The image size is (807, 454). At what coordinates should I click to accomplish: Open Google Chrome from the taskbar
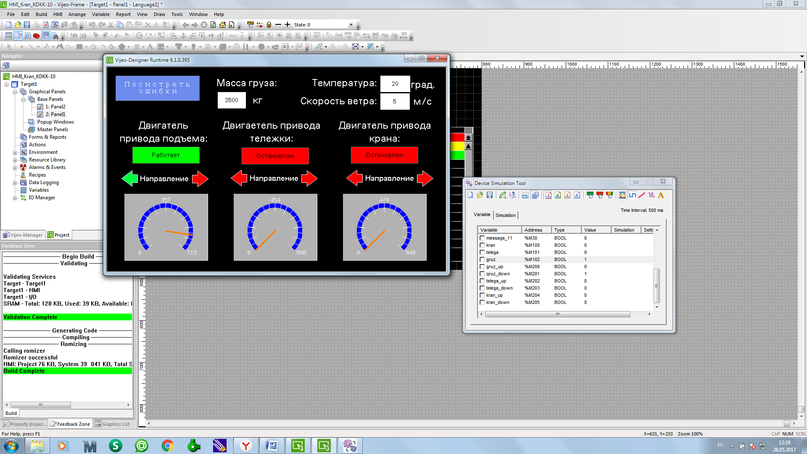point(168,445)
